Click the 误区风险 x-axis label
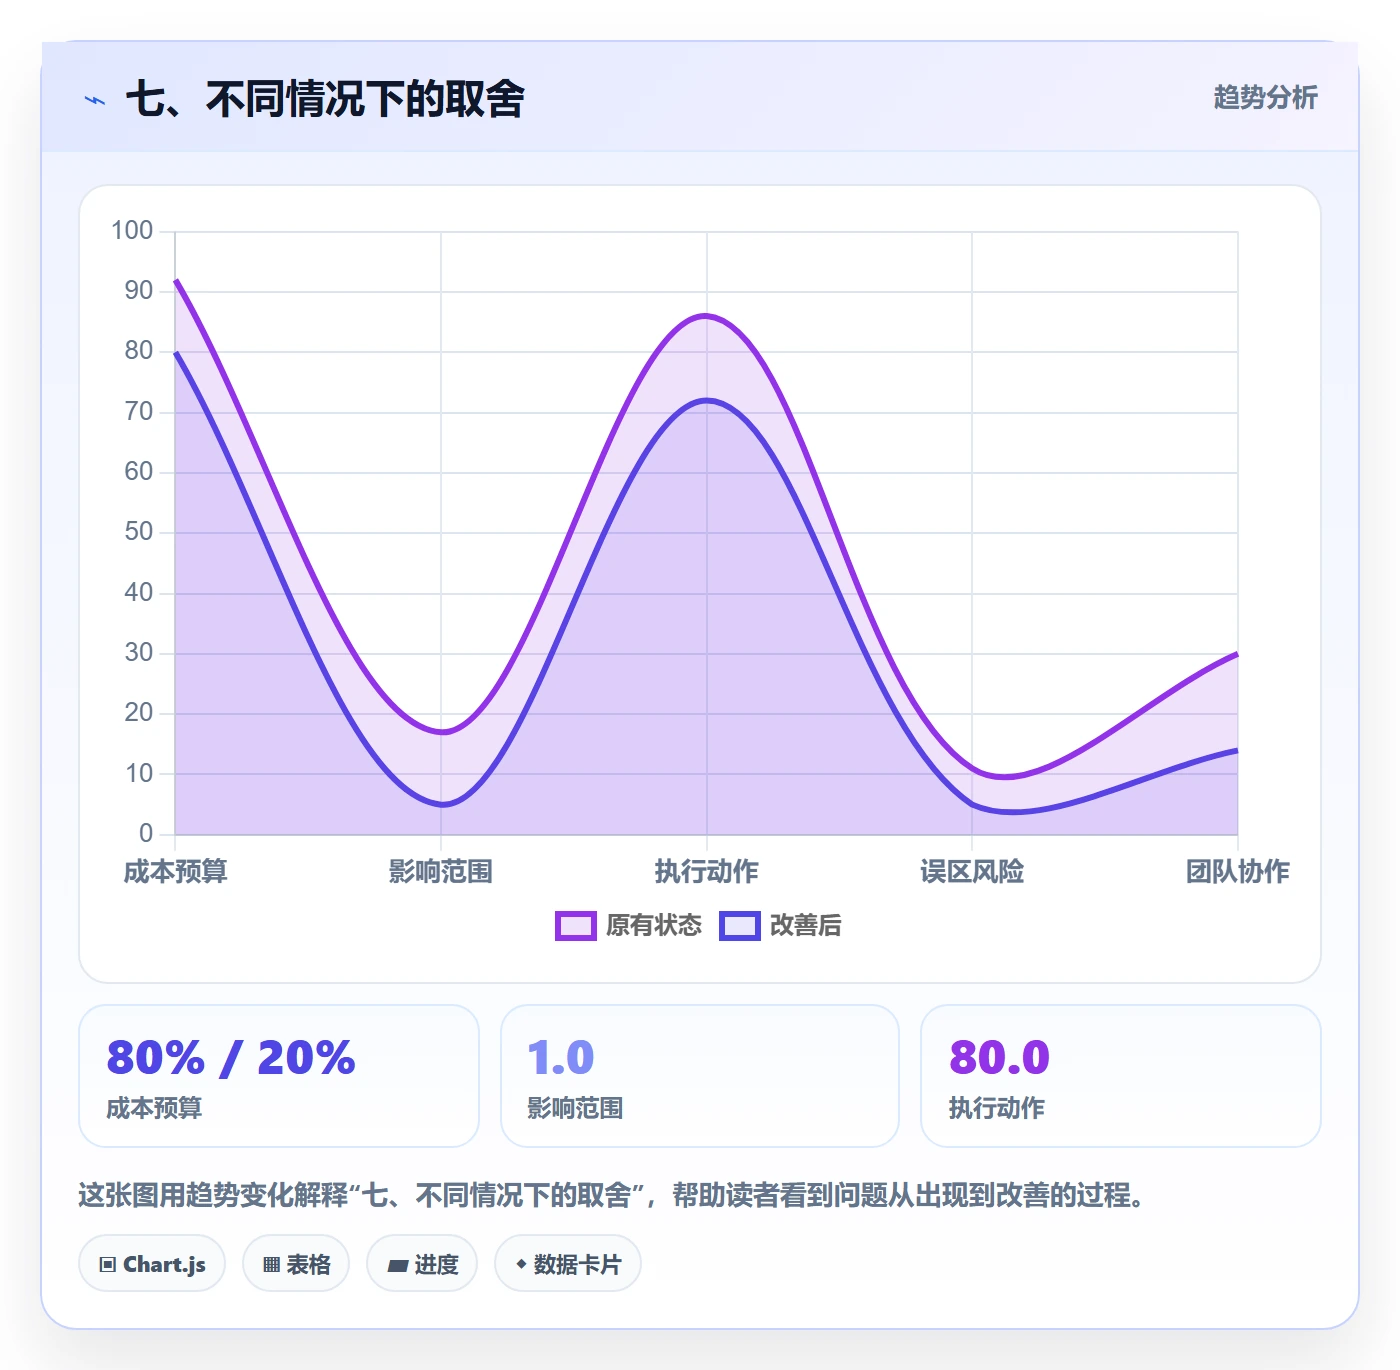 click(x=972, y=872)
